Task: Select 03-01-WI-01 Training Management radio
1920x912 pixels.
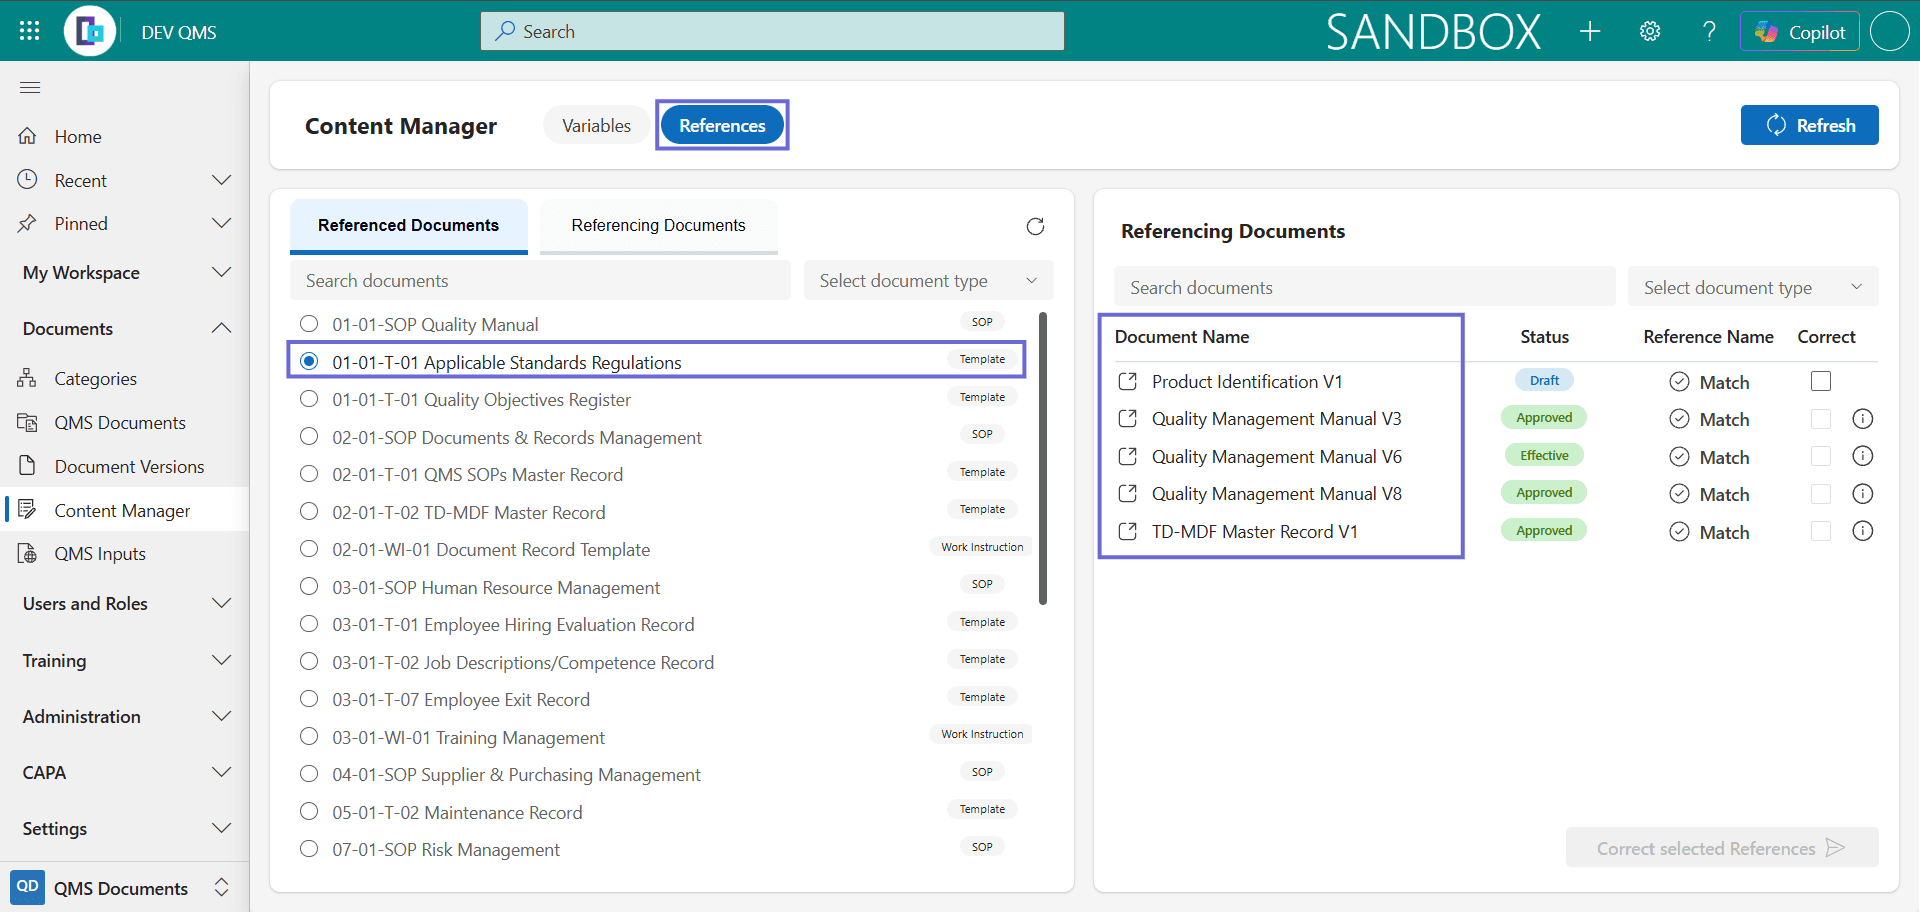Action: 309,737
